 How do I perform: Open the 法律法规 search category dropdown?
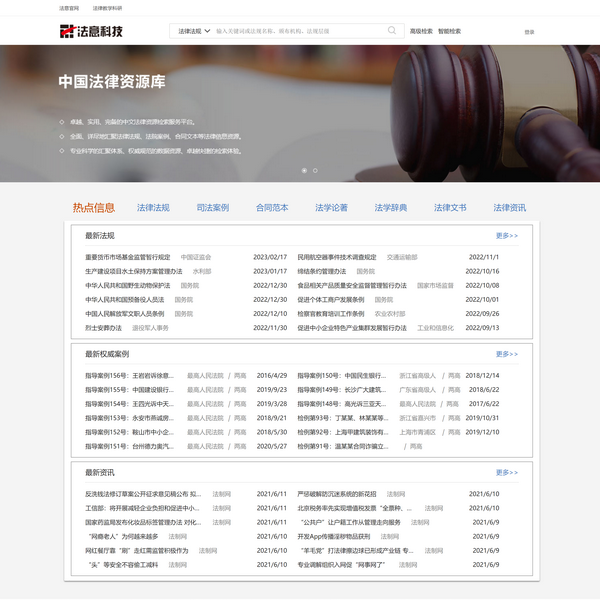pyautogui.click(x=193, y=31)
